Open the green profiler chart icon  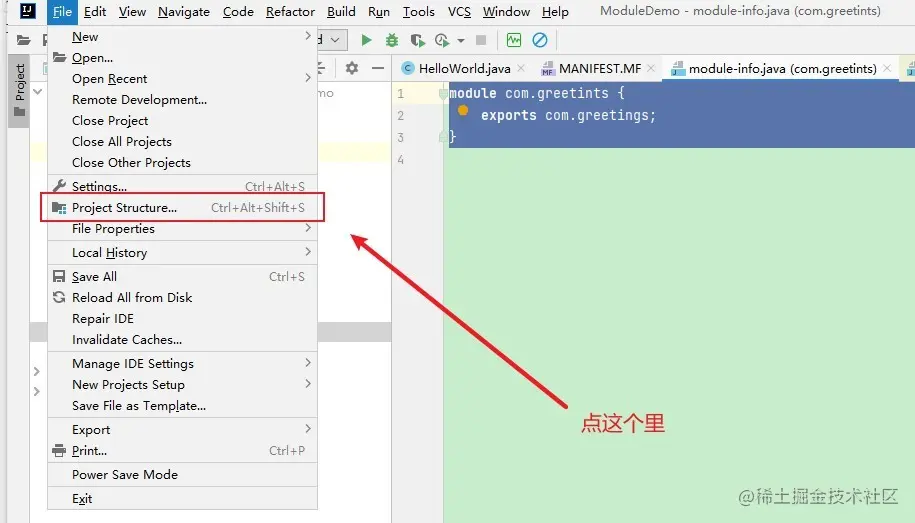coord(514,40)
